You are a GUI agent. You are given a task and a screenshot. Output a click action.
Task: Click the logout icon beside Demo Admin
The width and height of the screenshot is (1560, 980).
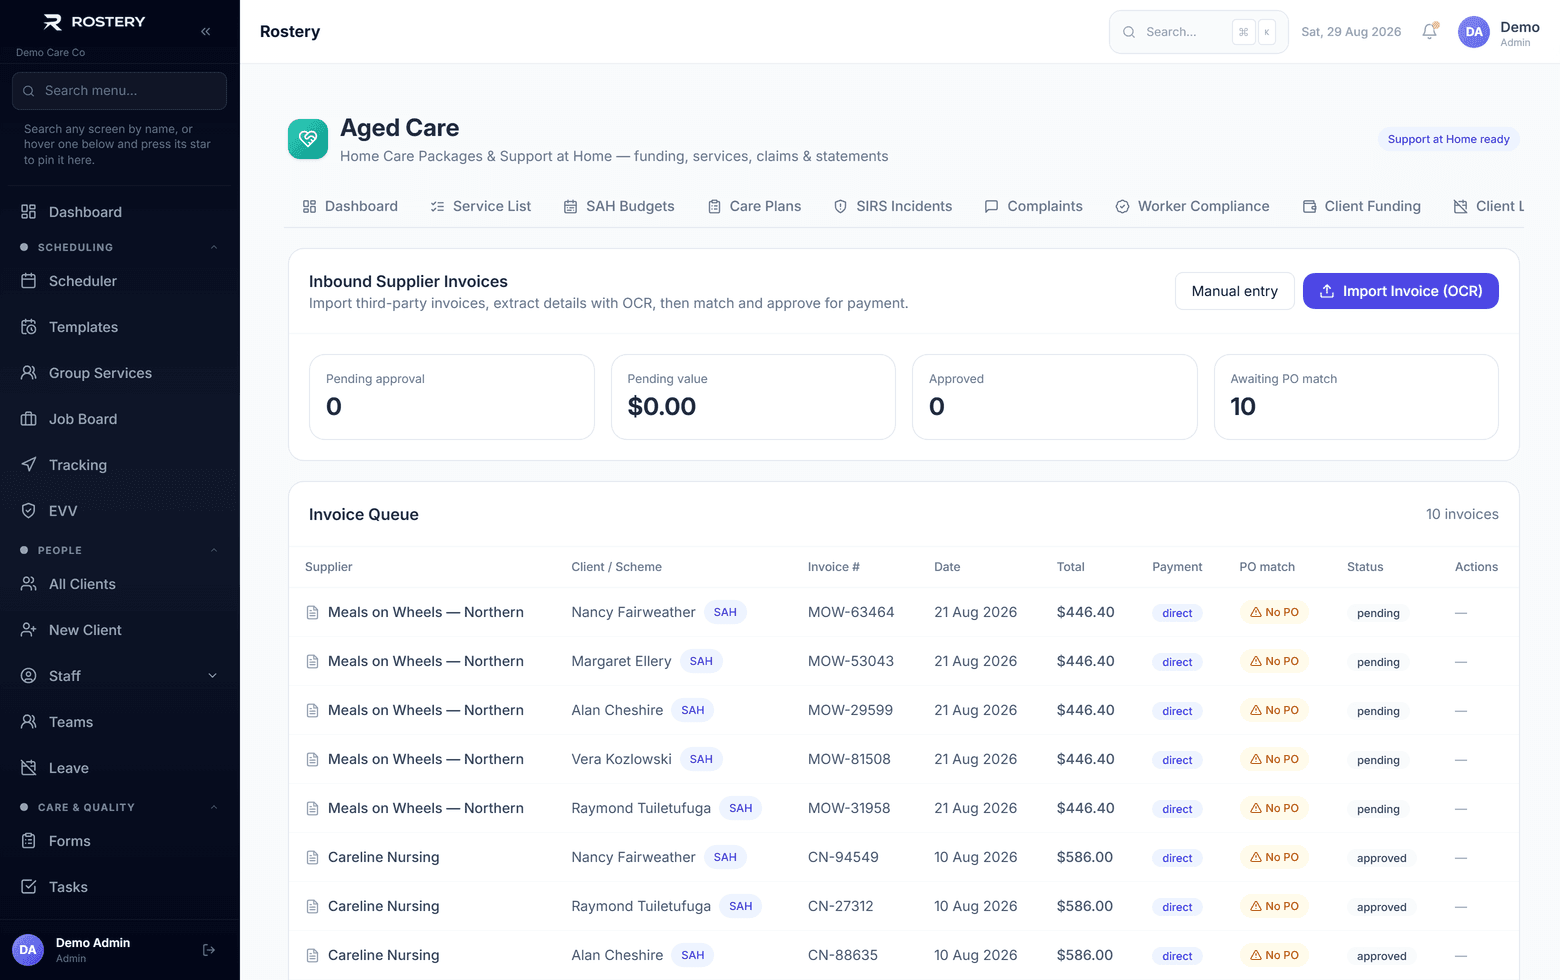(209, 950)
